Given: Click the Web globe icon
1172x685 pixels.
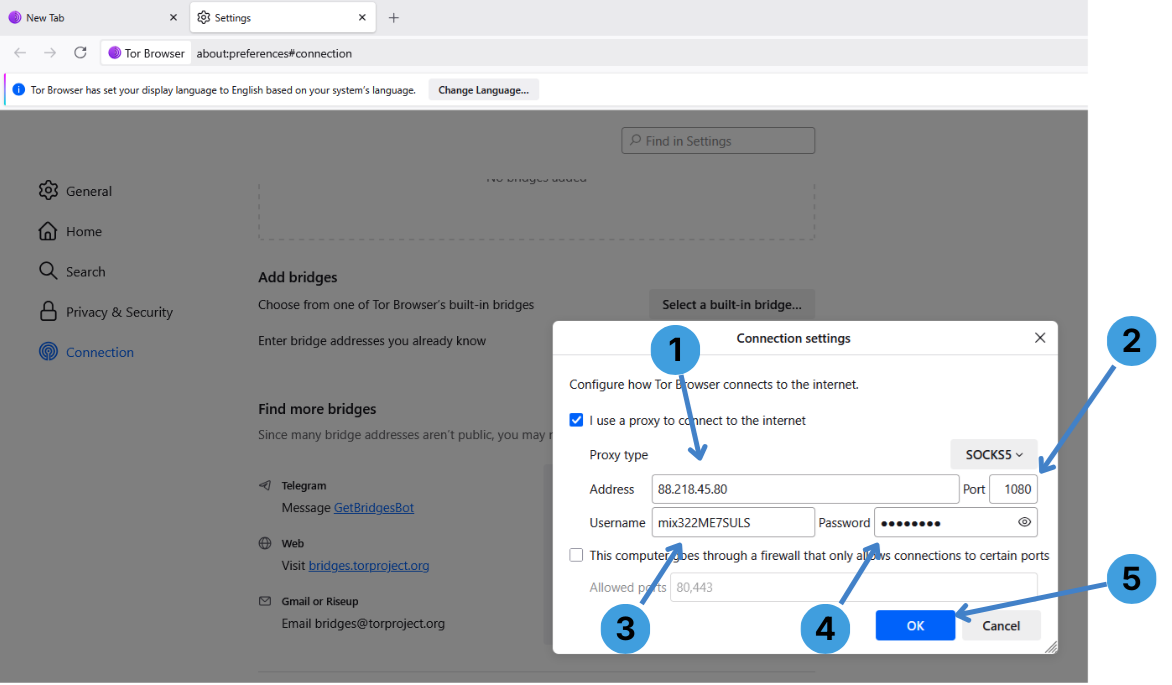Looking at the screenshot, I should point(265,544).
